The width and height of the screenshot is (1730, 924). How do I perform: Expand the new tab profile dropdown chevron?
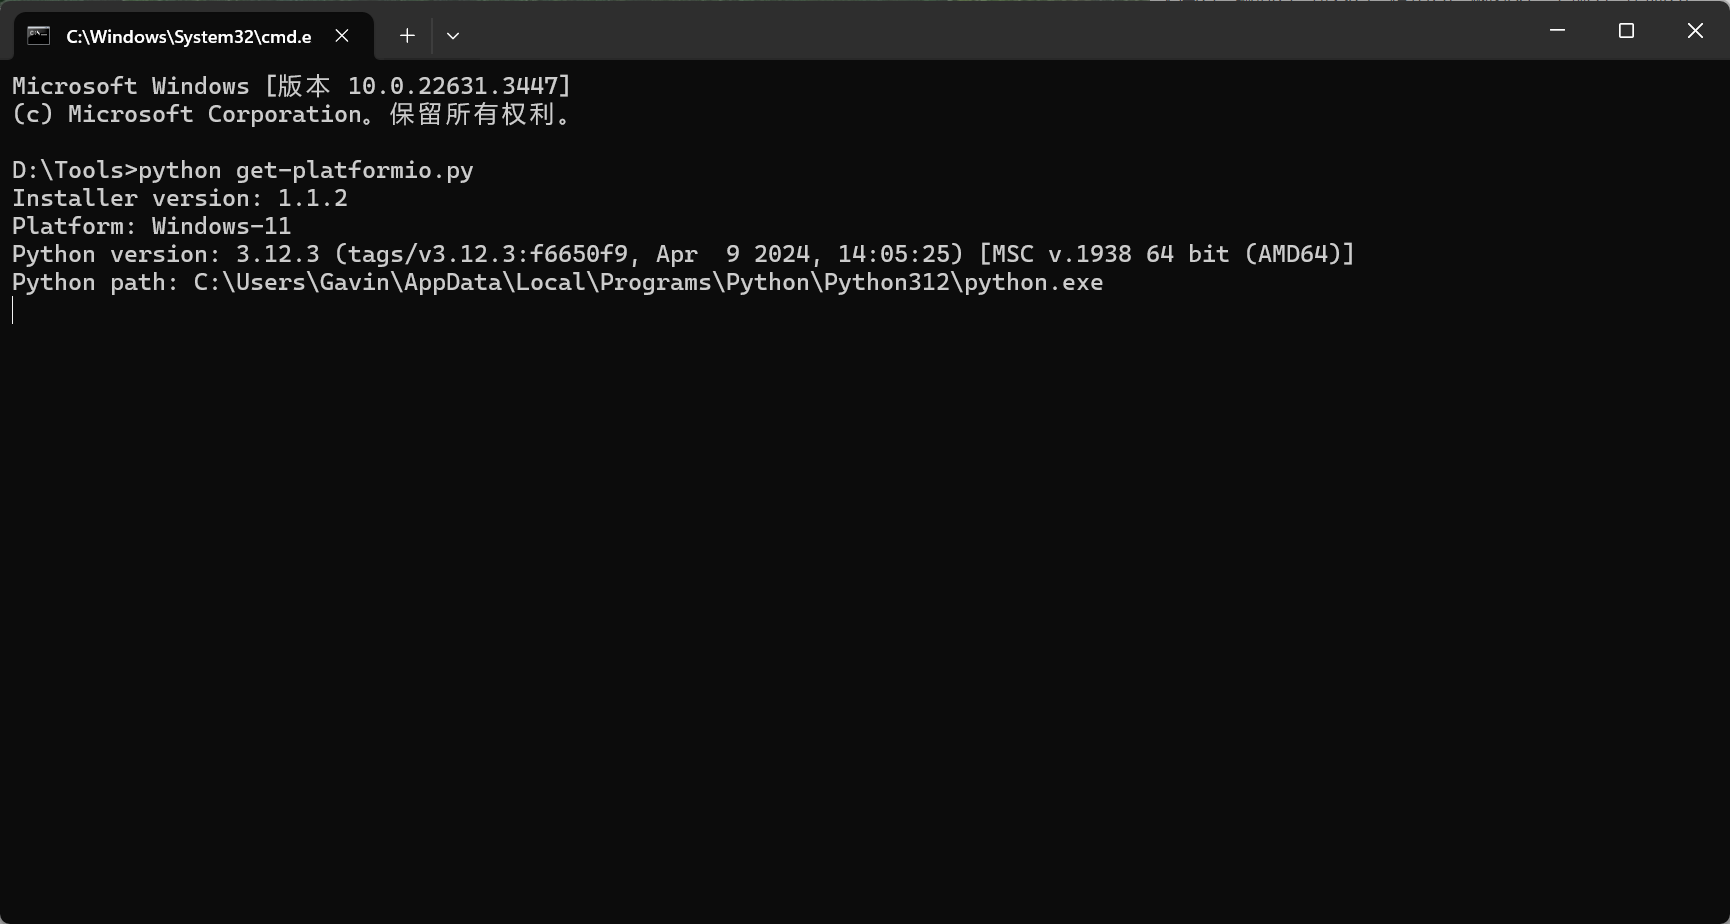click(x=453, y=36)
